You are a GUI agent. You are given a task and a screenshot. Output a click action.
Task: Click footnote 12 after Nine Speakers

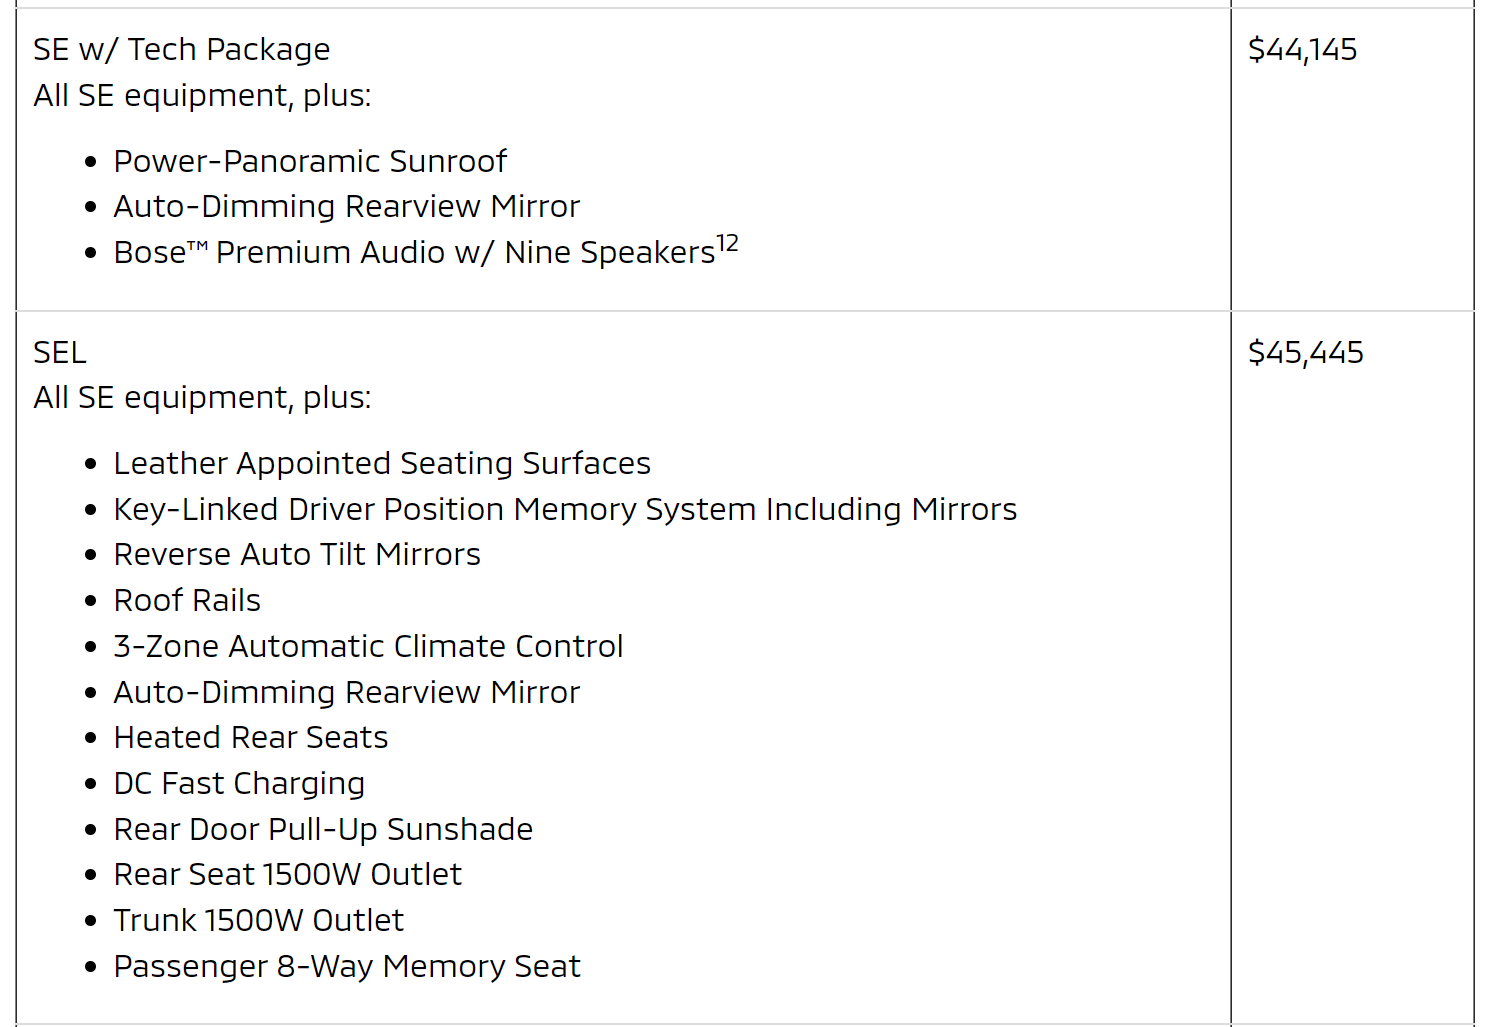(727, 243)
